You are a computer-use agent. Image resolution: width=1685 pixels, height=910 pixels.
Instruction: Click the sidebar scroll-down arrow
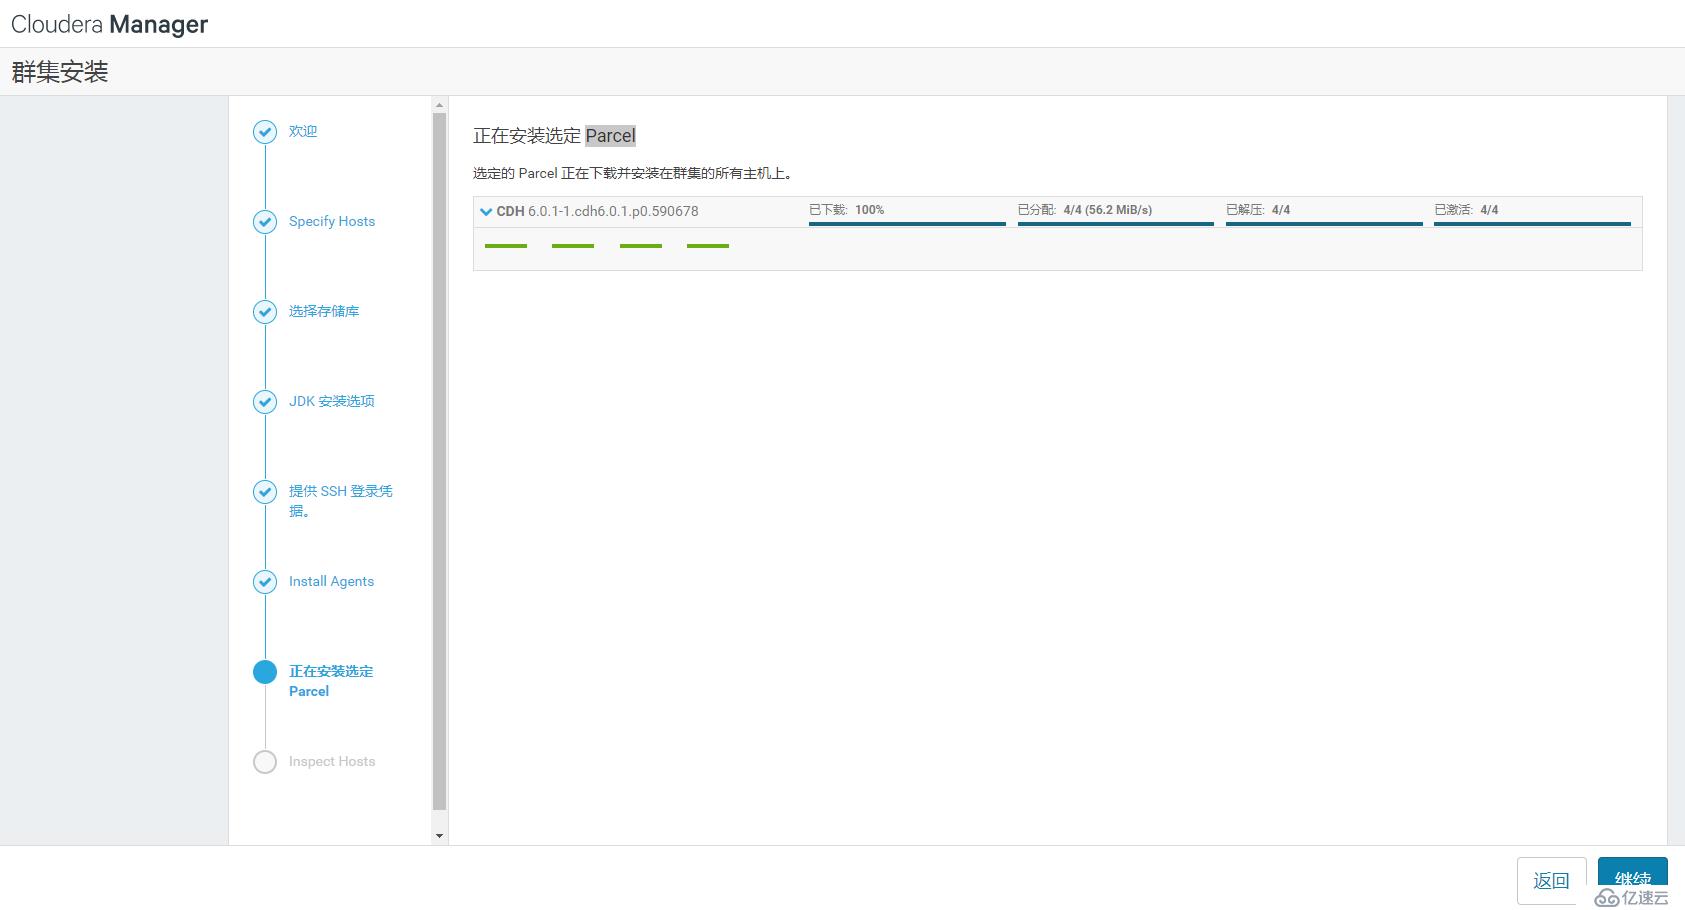[439, 835]
